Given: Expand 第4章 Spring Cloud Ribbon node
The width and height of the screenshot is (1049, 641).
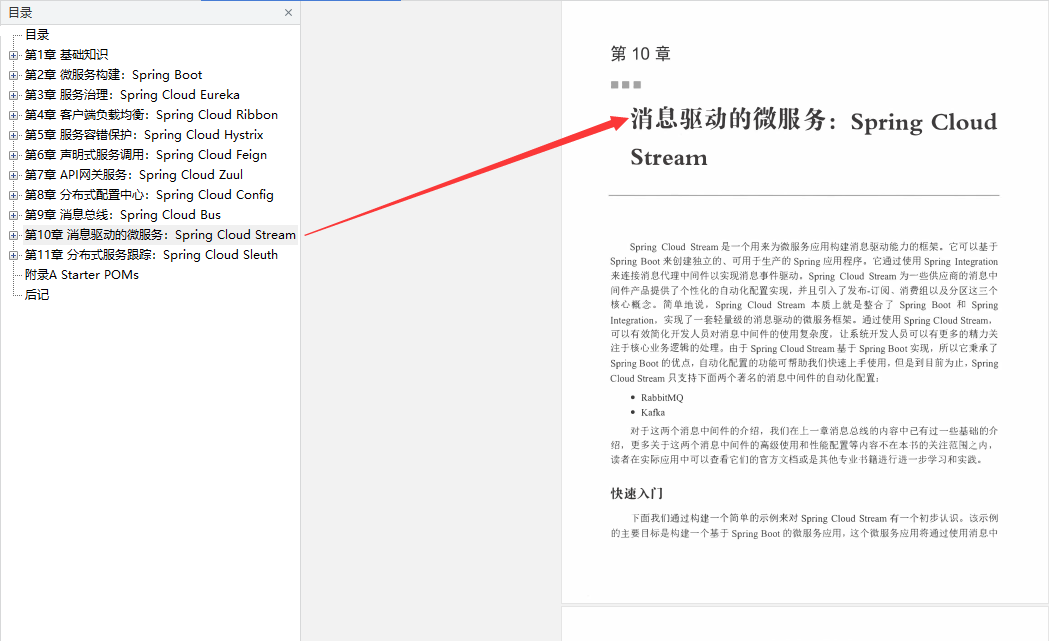Looking at the screenshot, I should click(x=13, y=116).
